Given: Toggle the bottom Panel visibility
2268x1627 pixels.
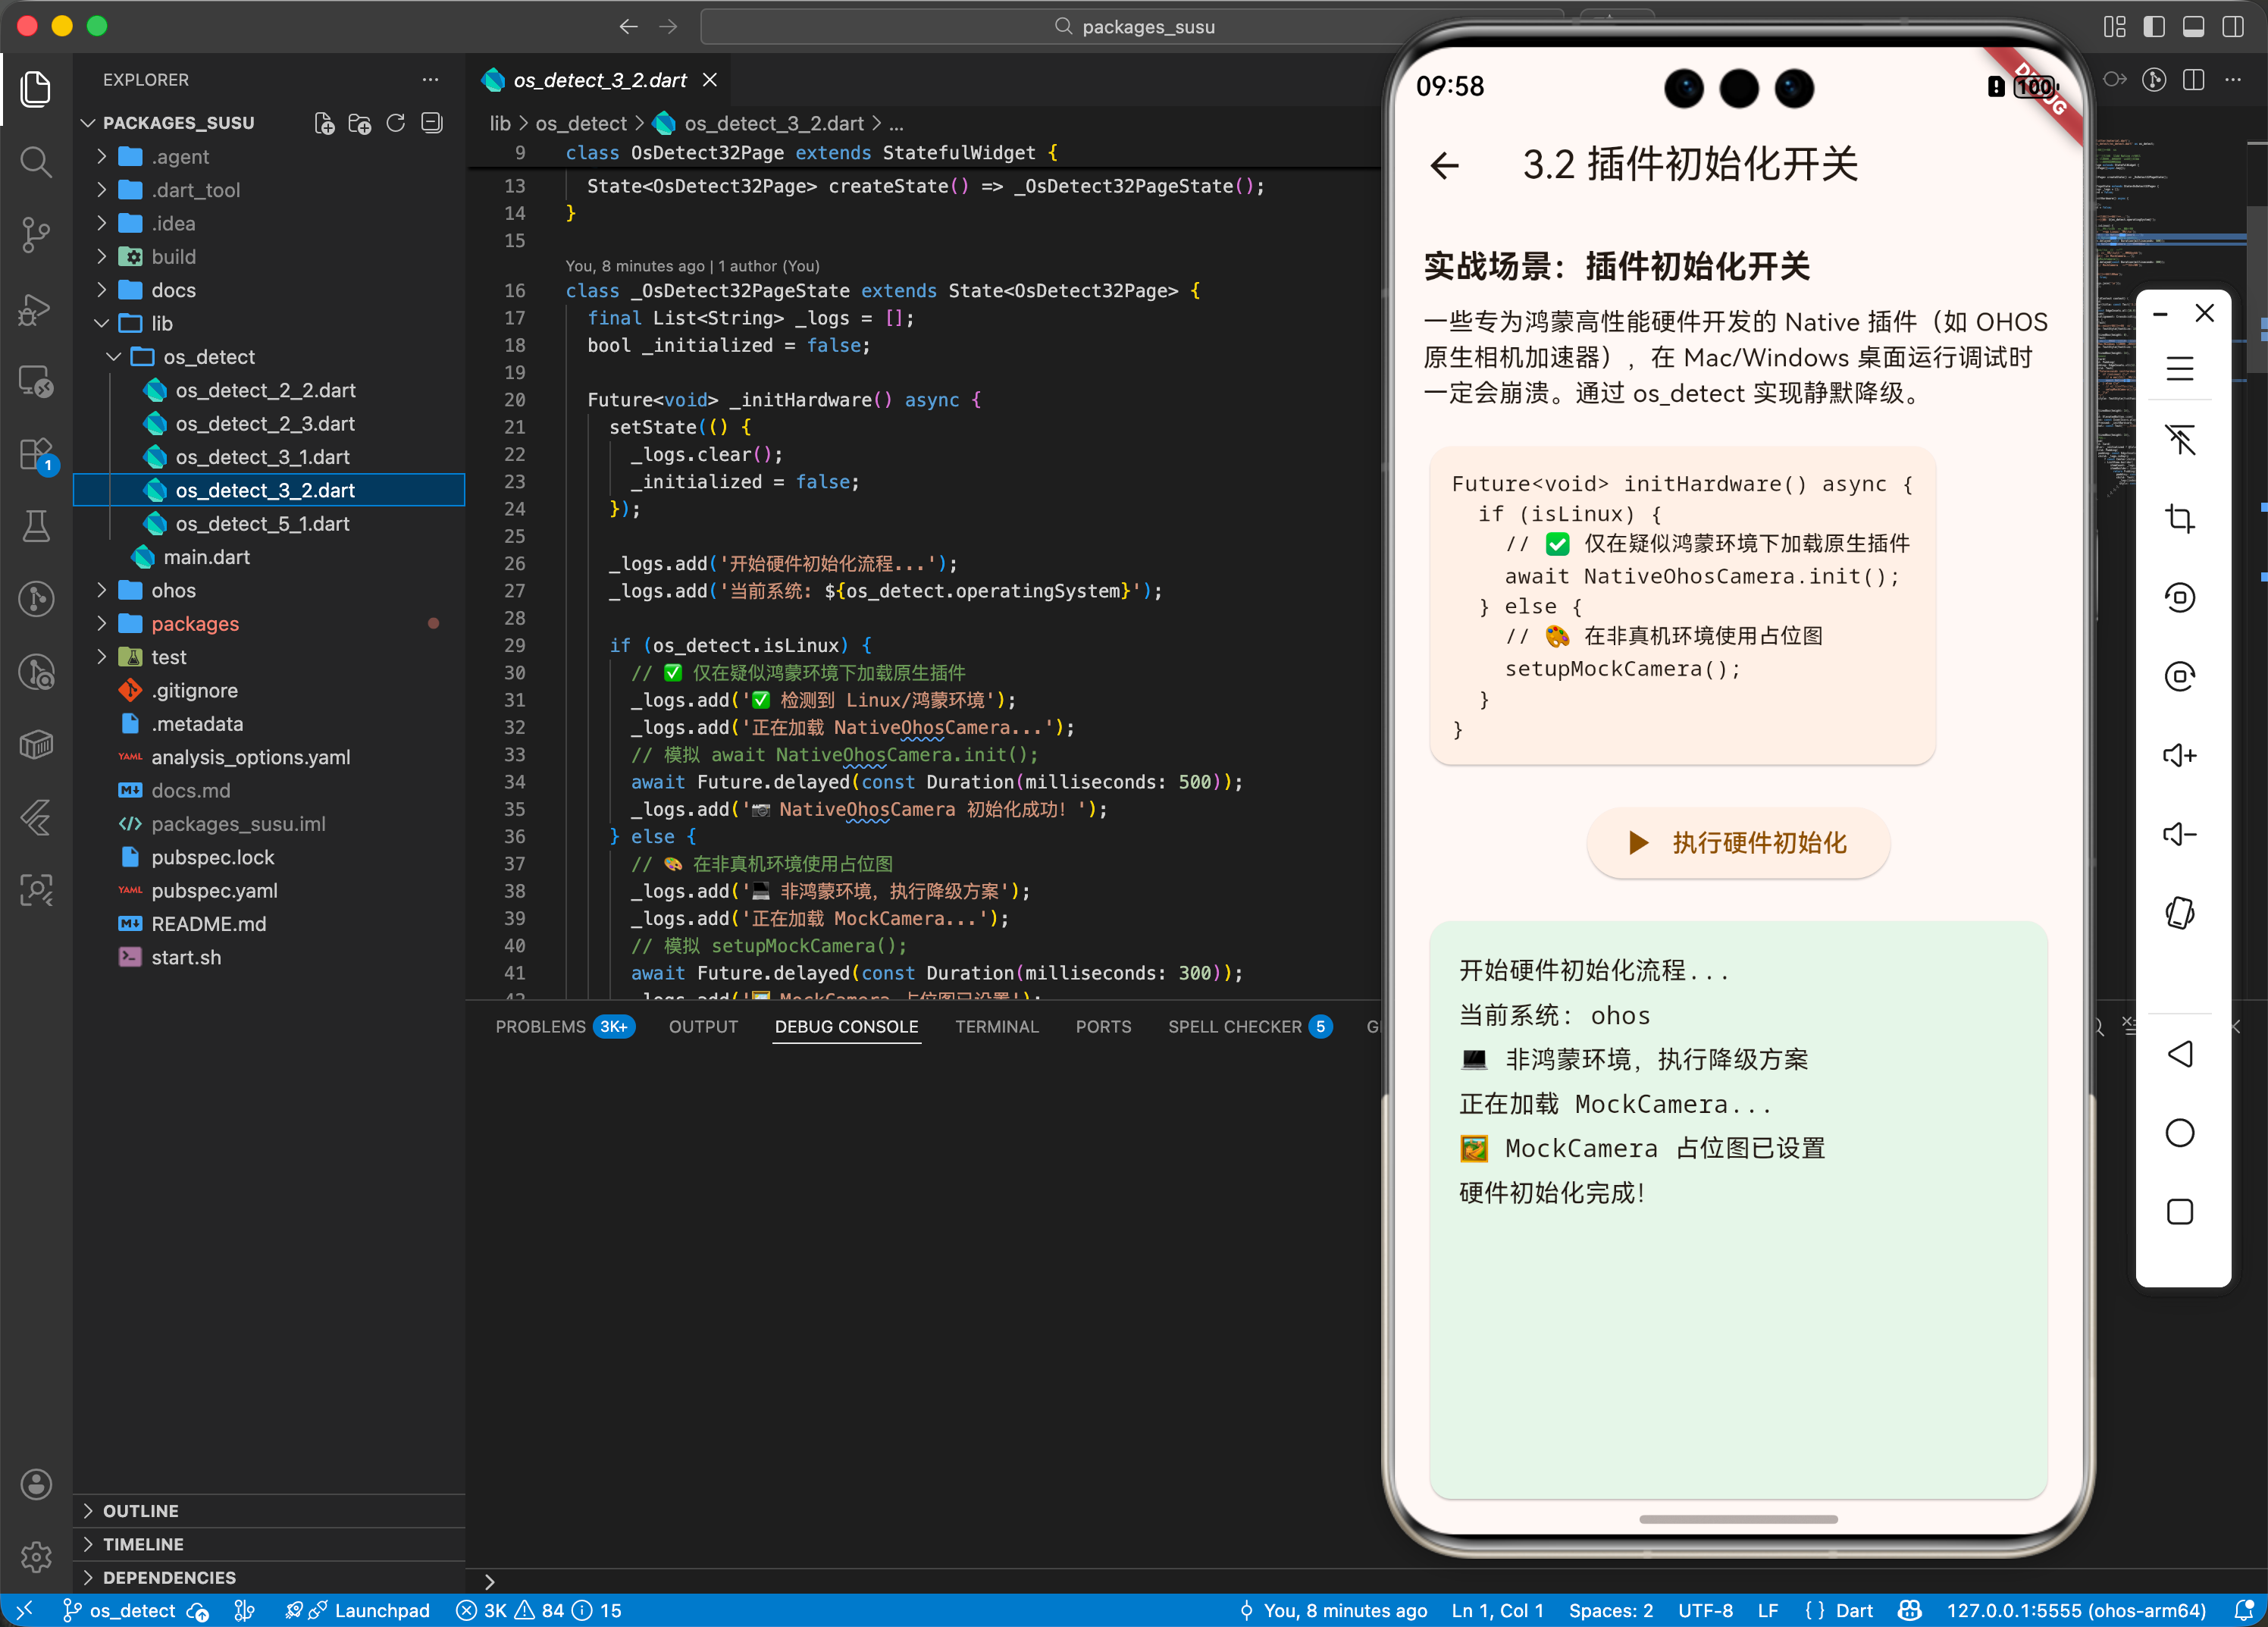Looking at the screenshot, I should 2195,27.
